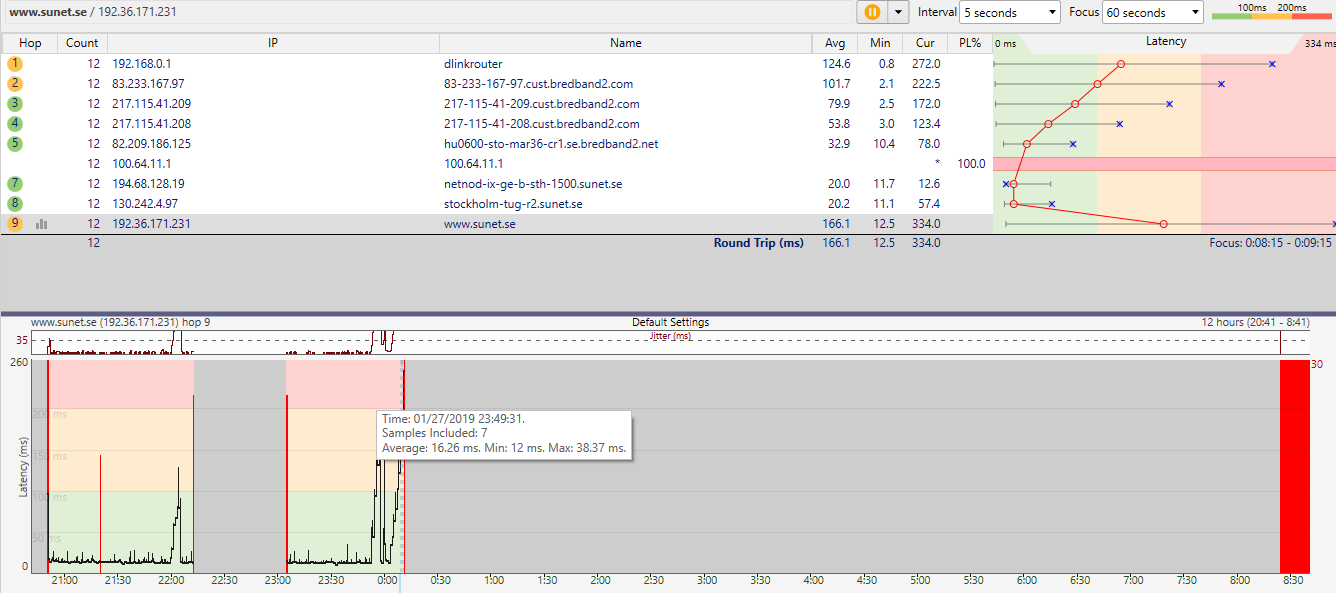Click the hop 1 orange circle icon
Screen dimensions: 1336x593
[14, 64]
